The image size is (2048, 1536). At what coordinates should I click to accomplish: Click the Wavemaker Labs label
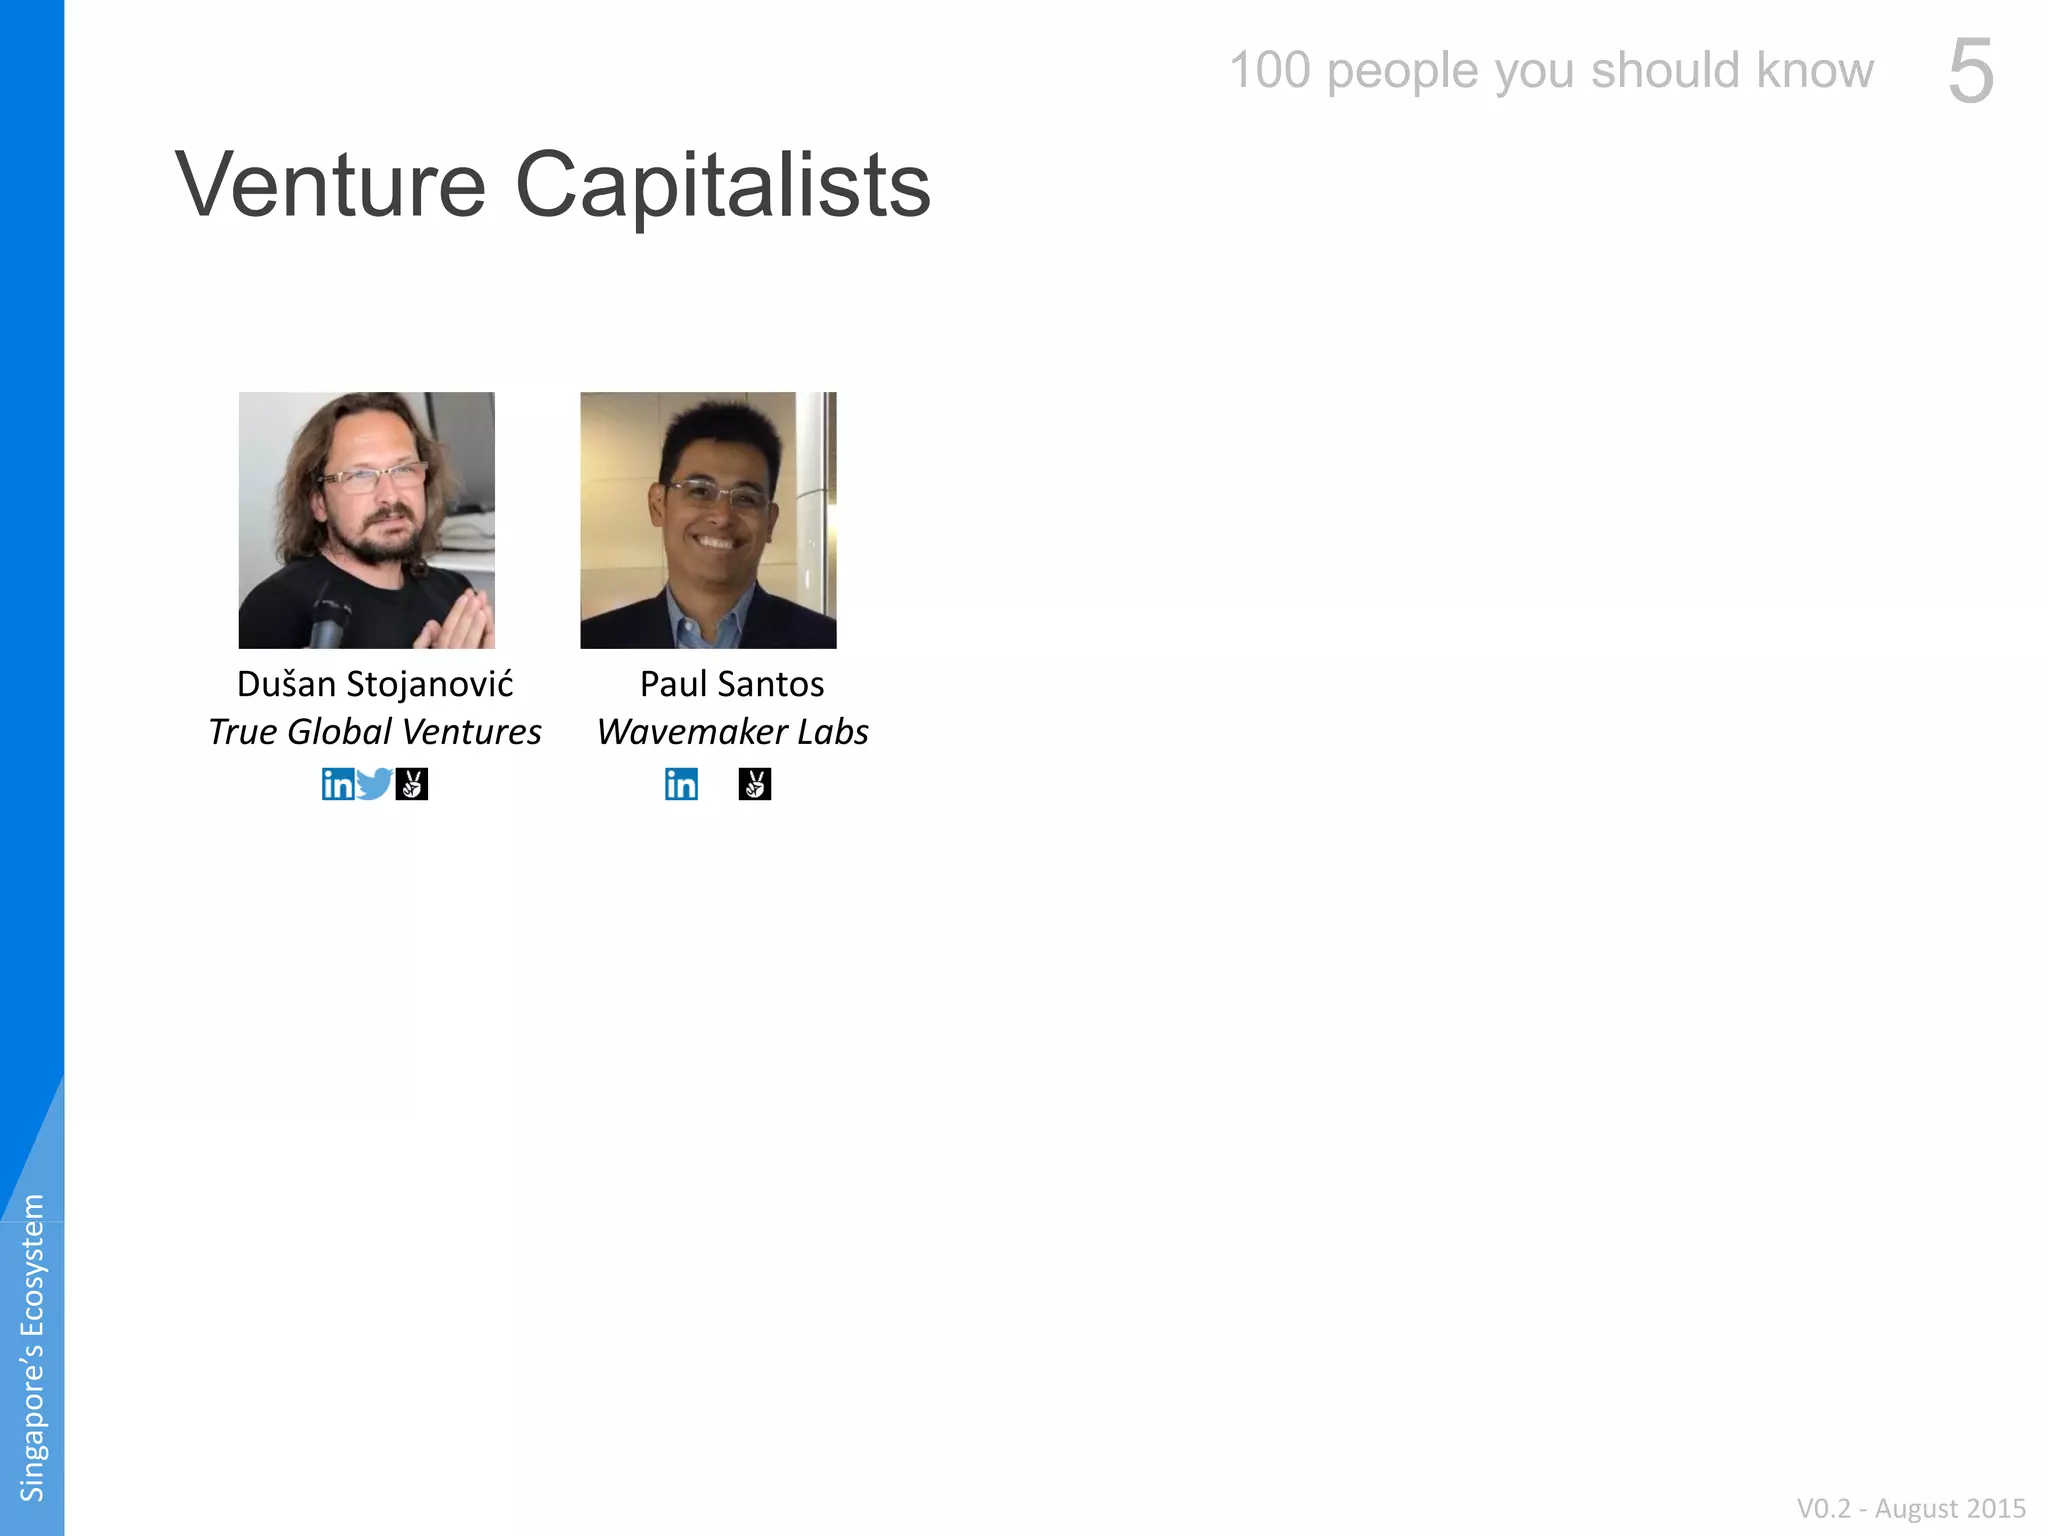(x=733, y=732)
